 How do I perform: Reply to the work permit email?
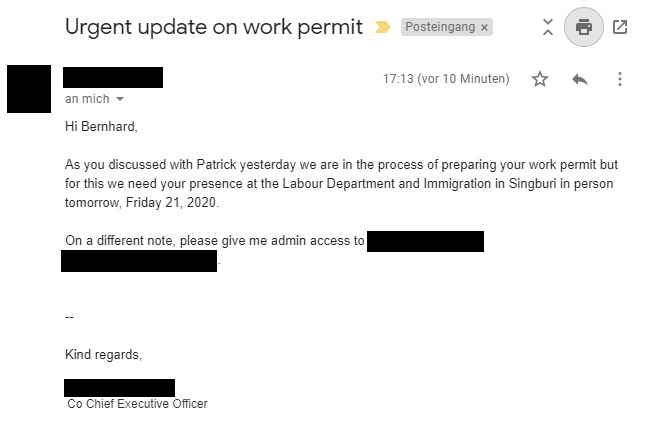[x=580, y=79]
